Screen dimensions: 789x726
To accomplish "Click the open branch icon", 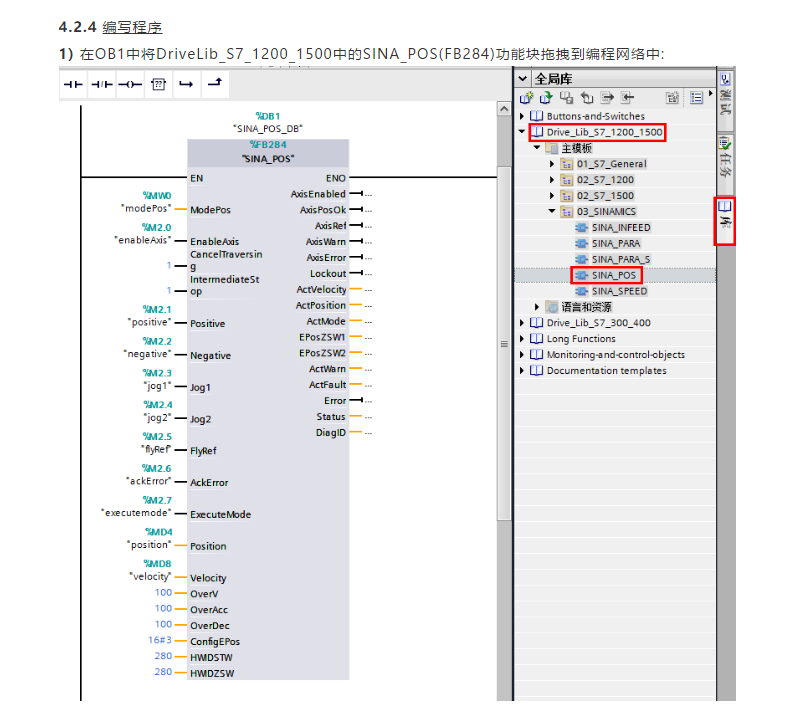I will pyautogui.click(x=185, y=85).
